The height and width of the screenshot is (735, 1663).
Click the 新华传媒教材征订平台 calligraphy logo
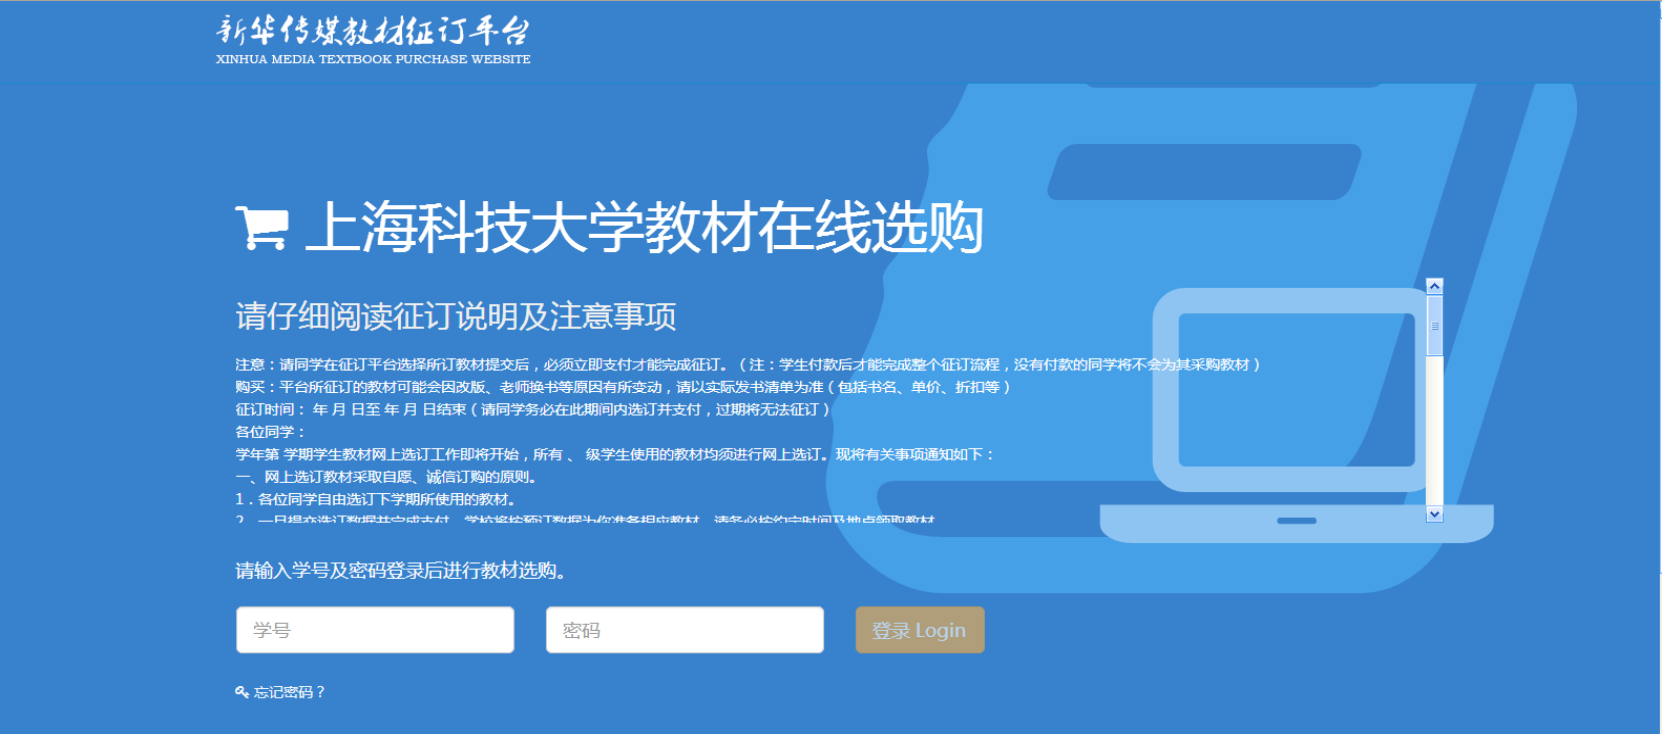[372, 31]
